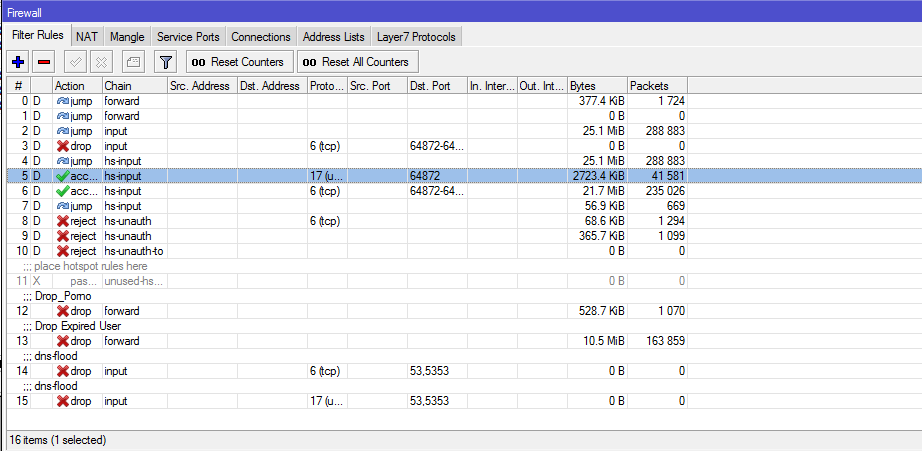This screenshot has width=922, height=460.
Task: Open the Mangle tab
Action: click(127, 36)
